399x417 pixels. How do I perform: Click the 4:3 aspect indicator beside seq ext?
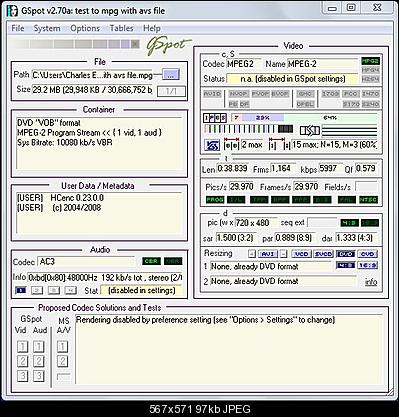(349, 223)
